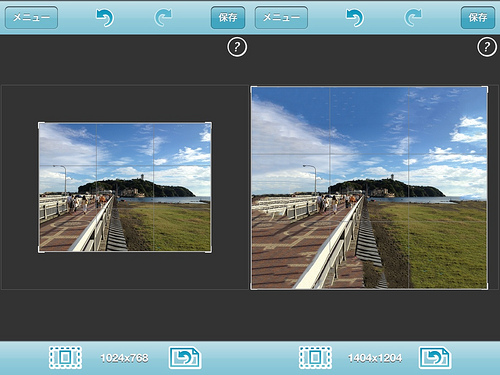
Task: Open the right メニュー button
Action: click(281, 17)
